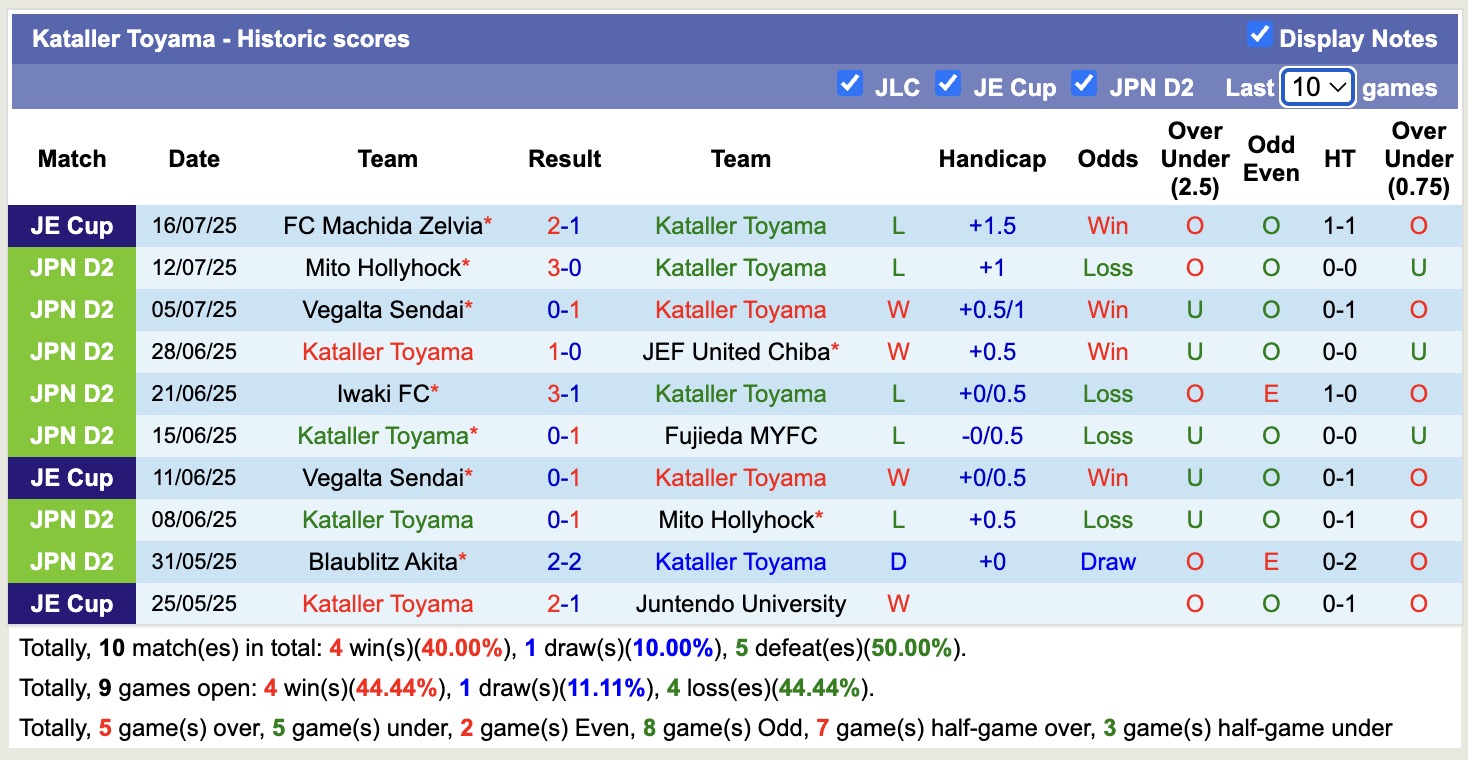Click the Handicap column header
1468x760 pixels.
[991, 158]
